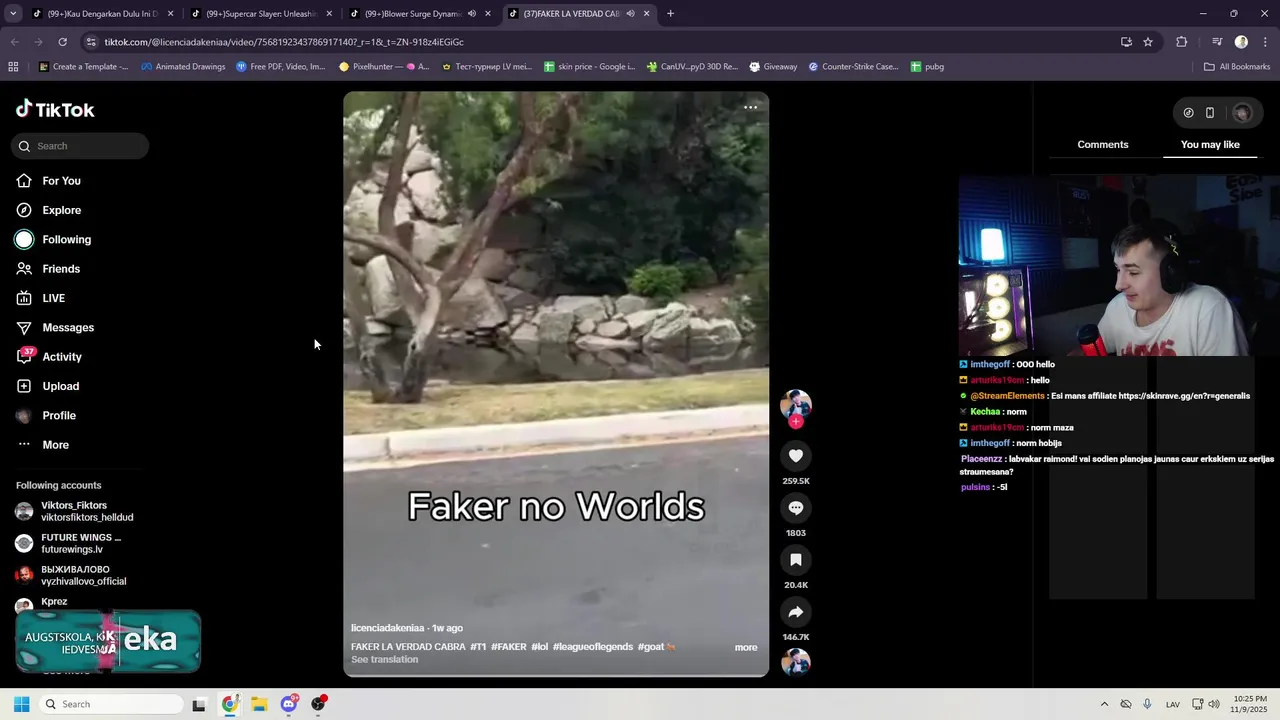Mute the FAKER LA VERDAD tab audio
This screenshot has width=1280, height=720.
click(630, 14)
